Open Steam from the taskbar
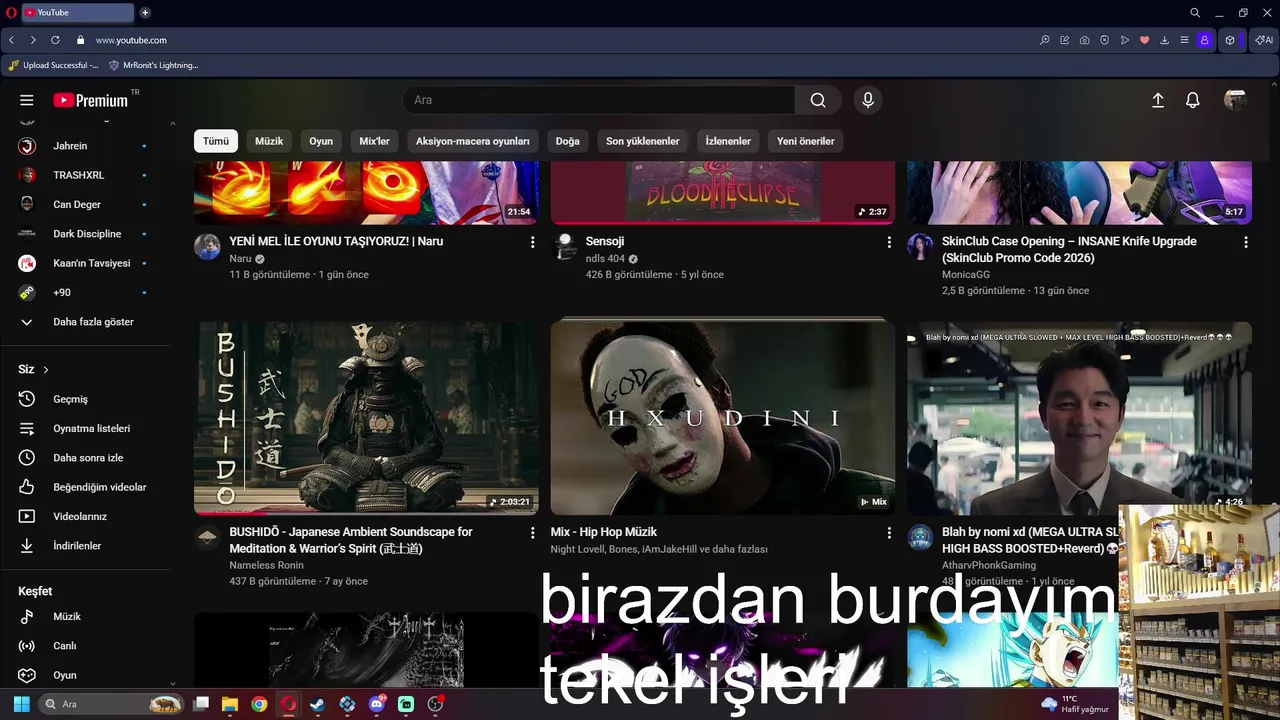This screenshot has width=1280, height=720. (x=318, y=704)
